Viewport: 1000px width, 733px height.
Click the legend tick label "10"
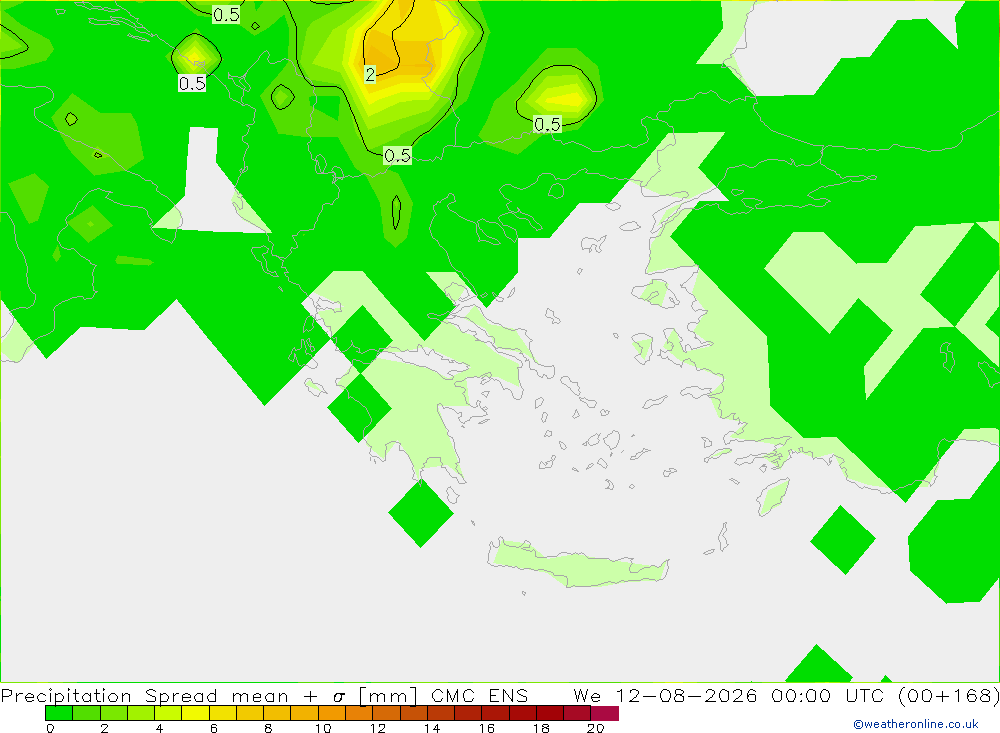pyautogui.click(x=323, y=728)
